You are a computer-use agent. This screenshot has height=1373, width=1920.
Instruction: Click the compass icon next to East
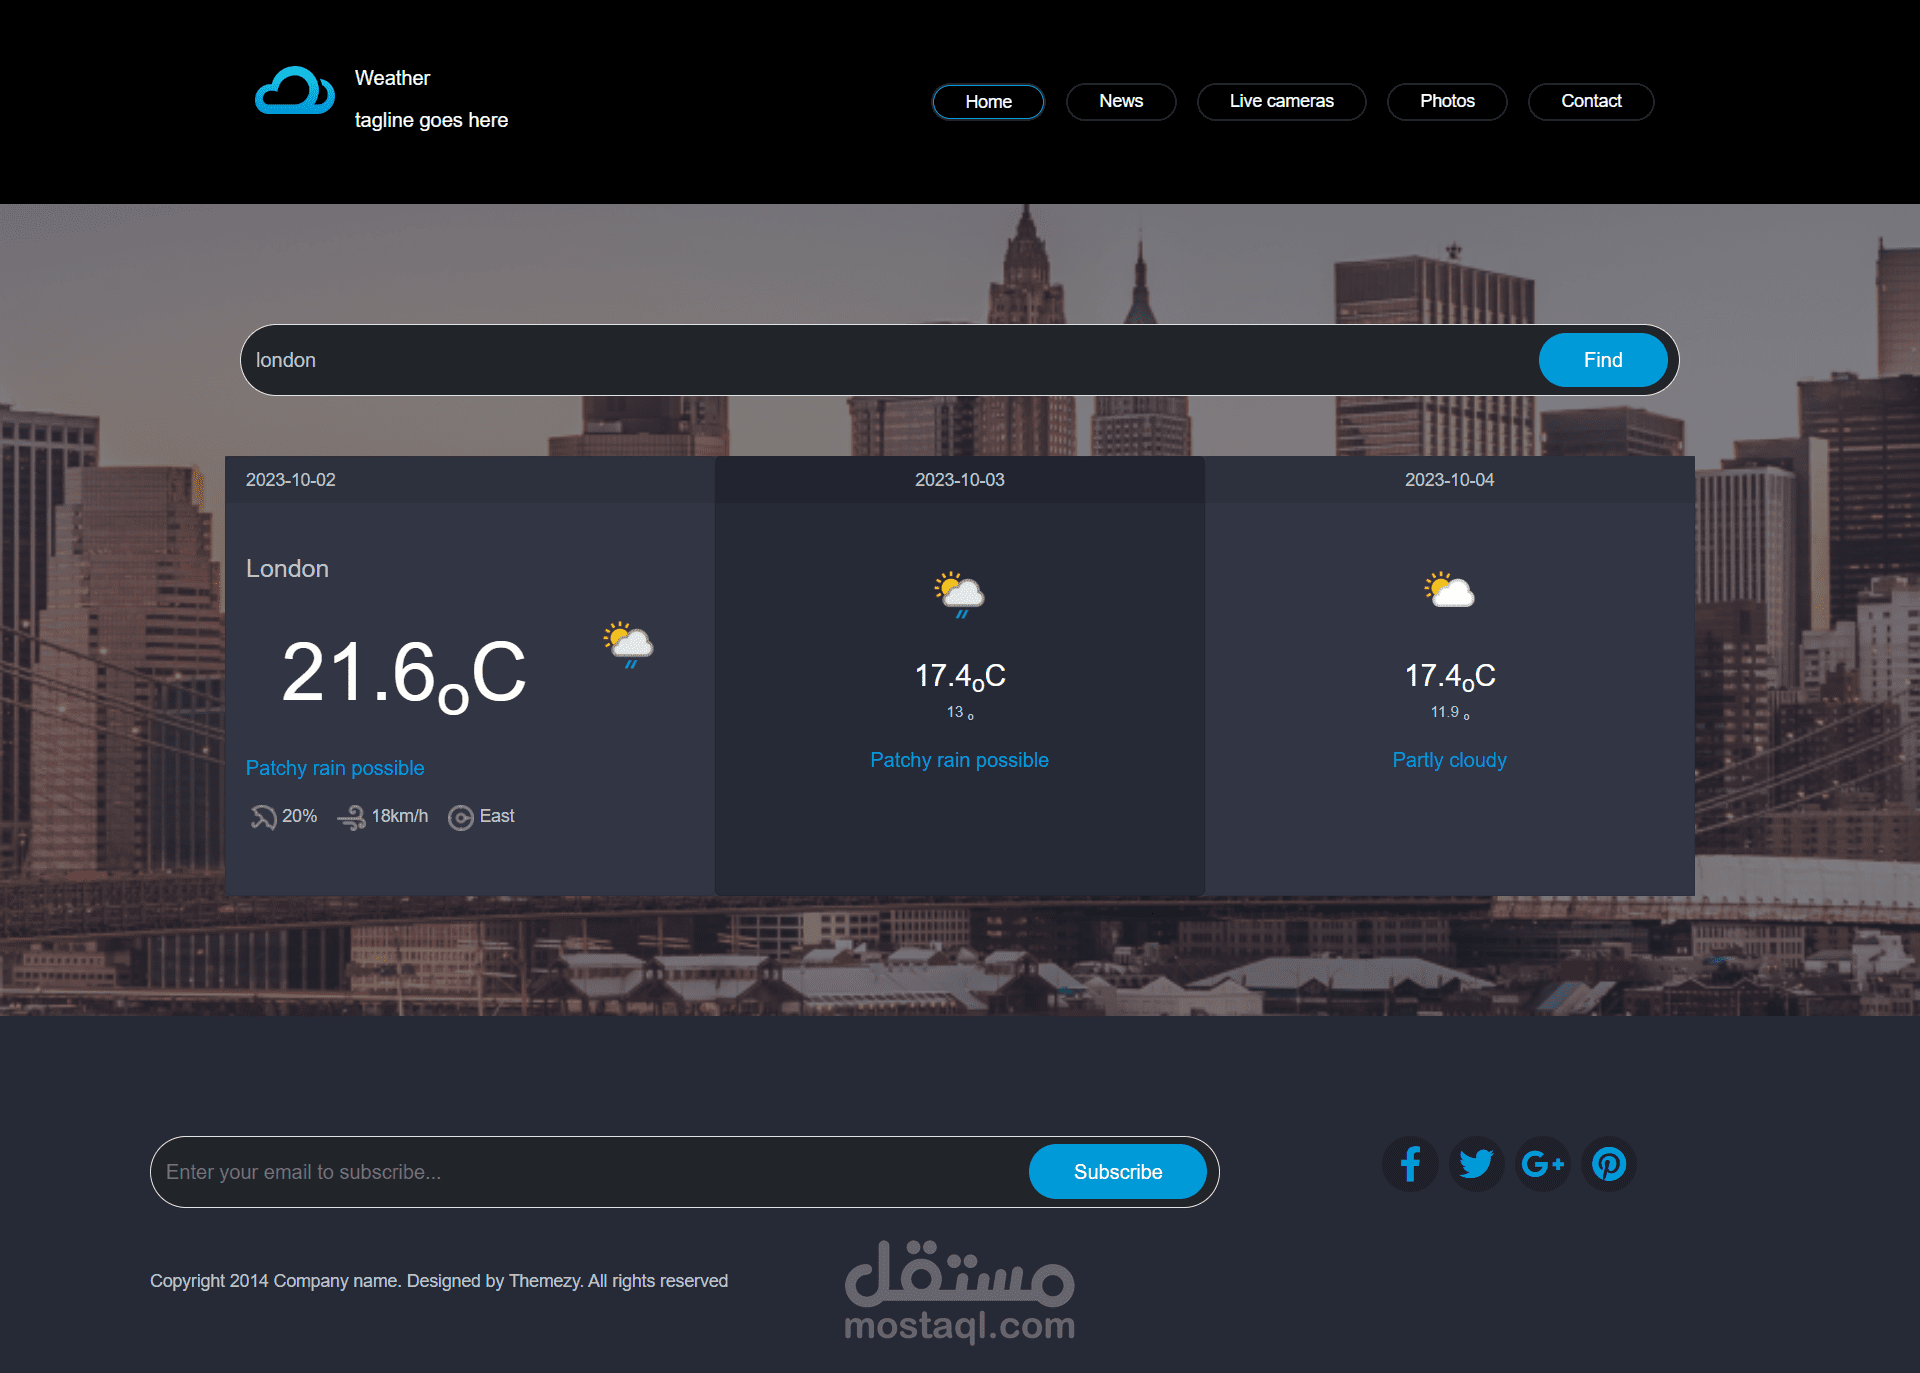(461, 817)
